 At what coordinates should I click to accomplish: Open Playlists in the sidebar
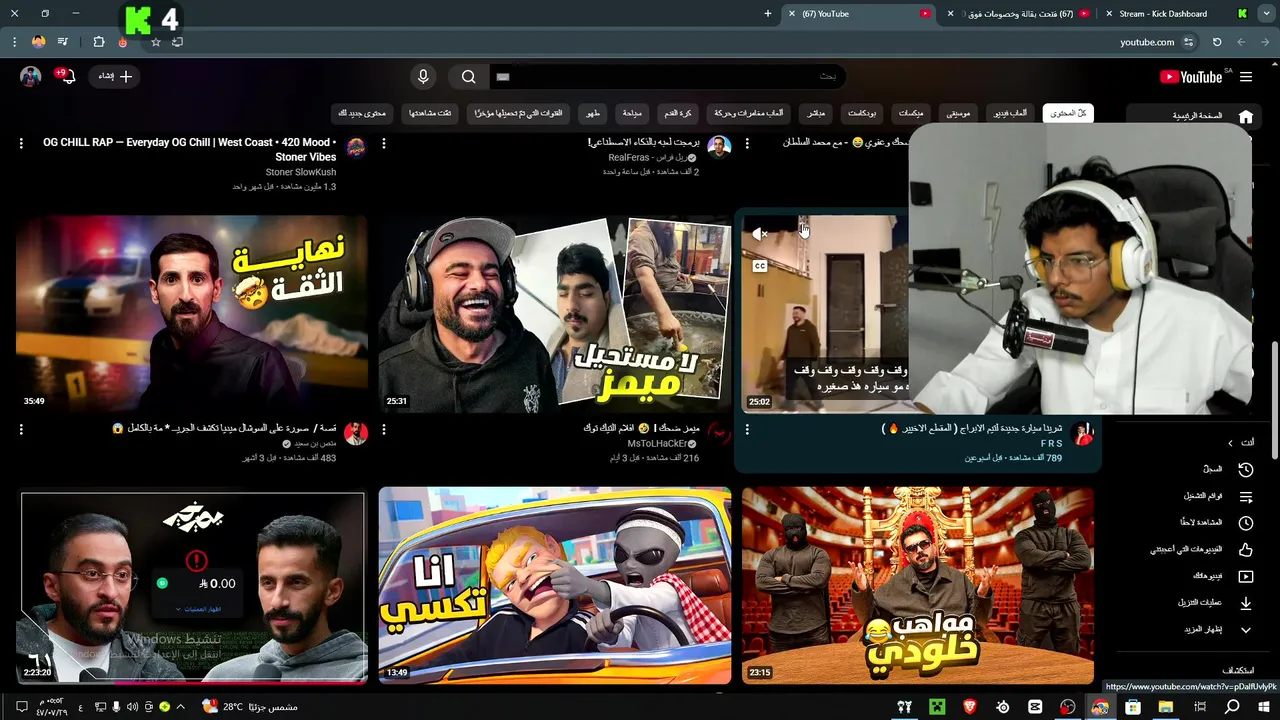coord(1217,496)
